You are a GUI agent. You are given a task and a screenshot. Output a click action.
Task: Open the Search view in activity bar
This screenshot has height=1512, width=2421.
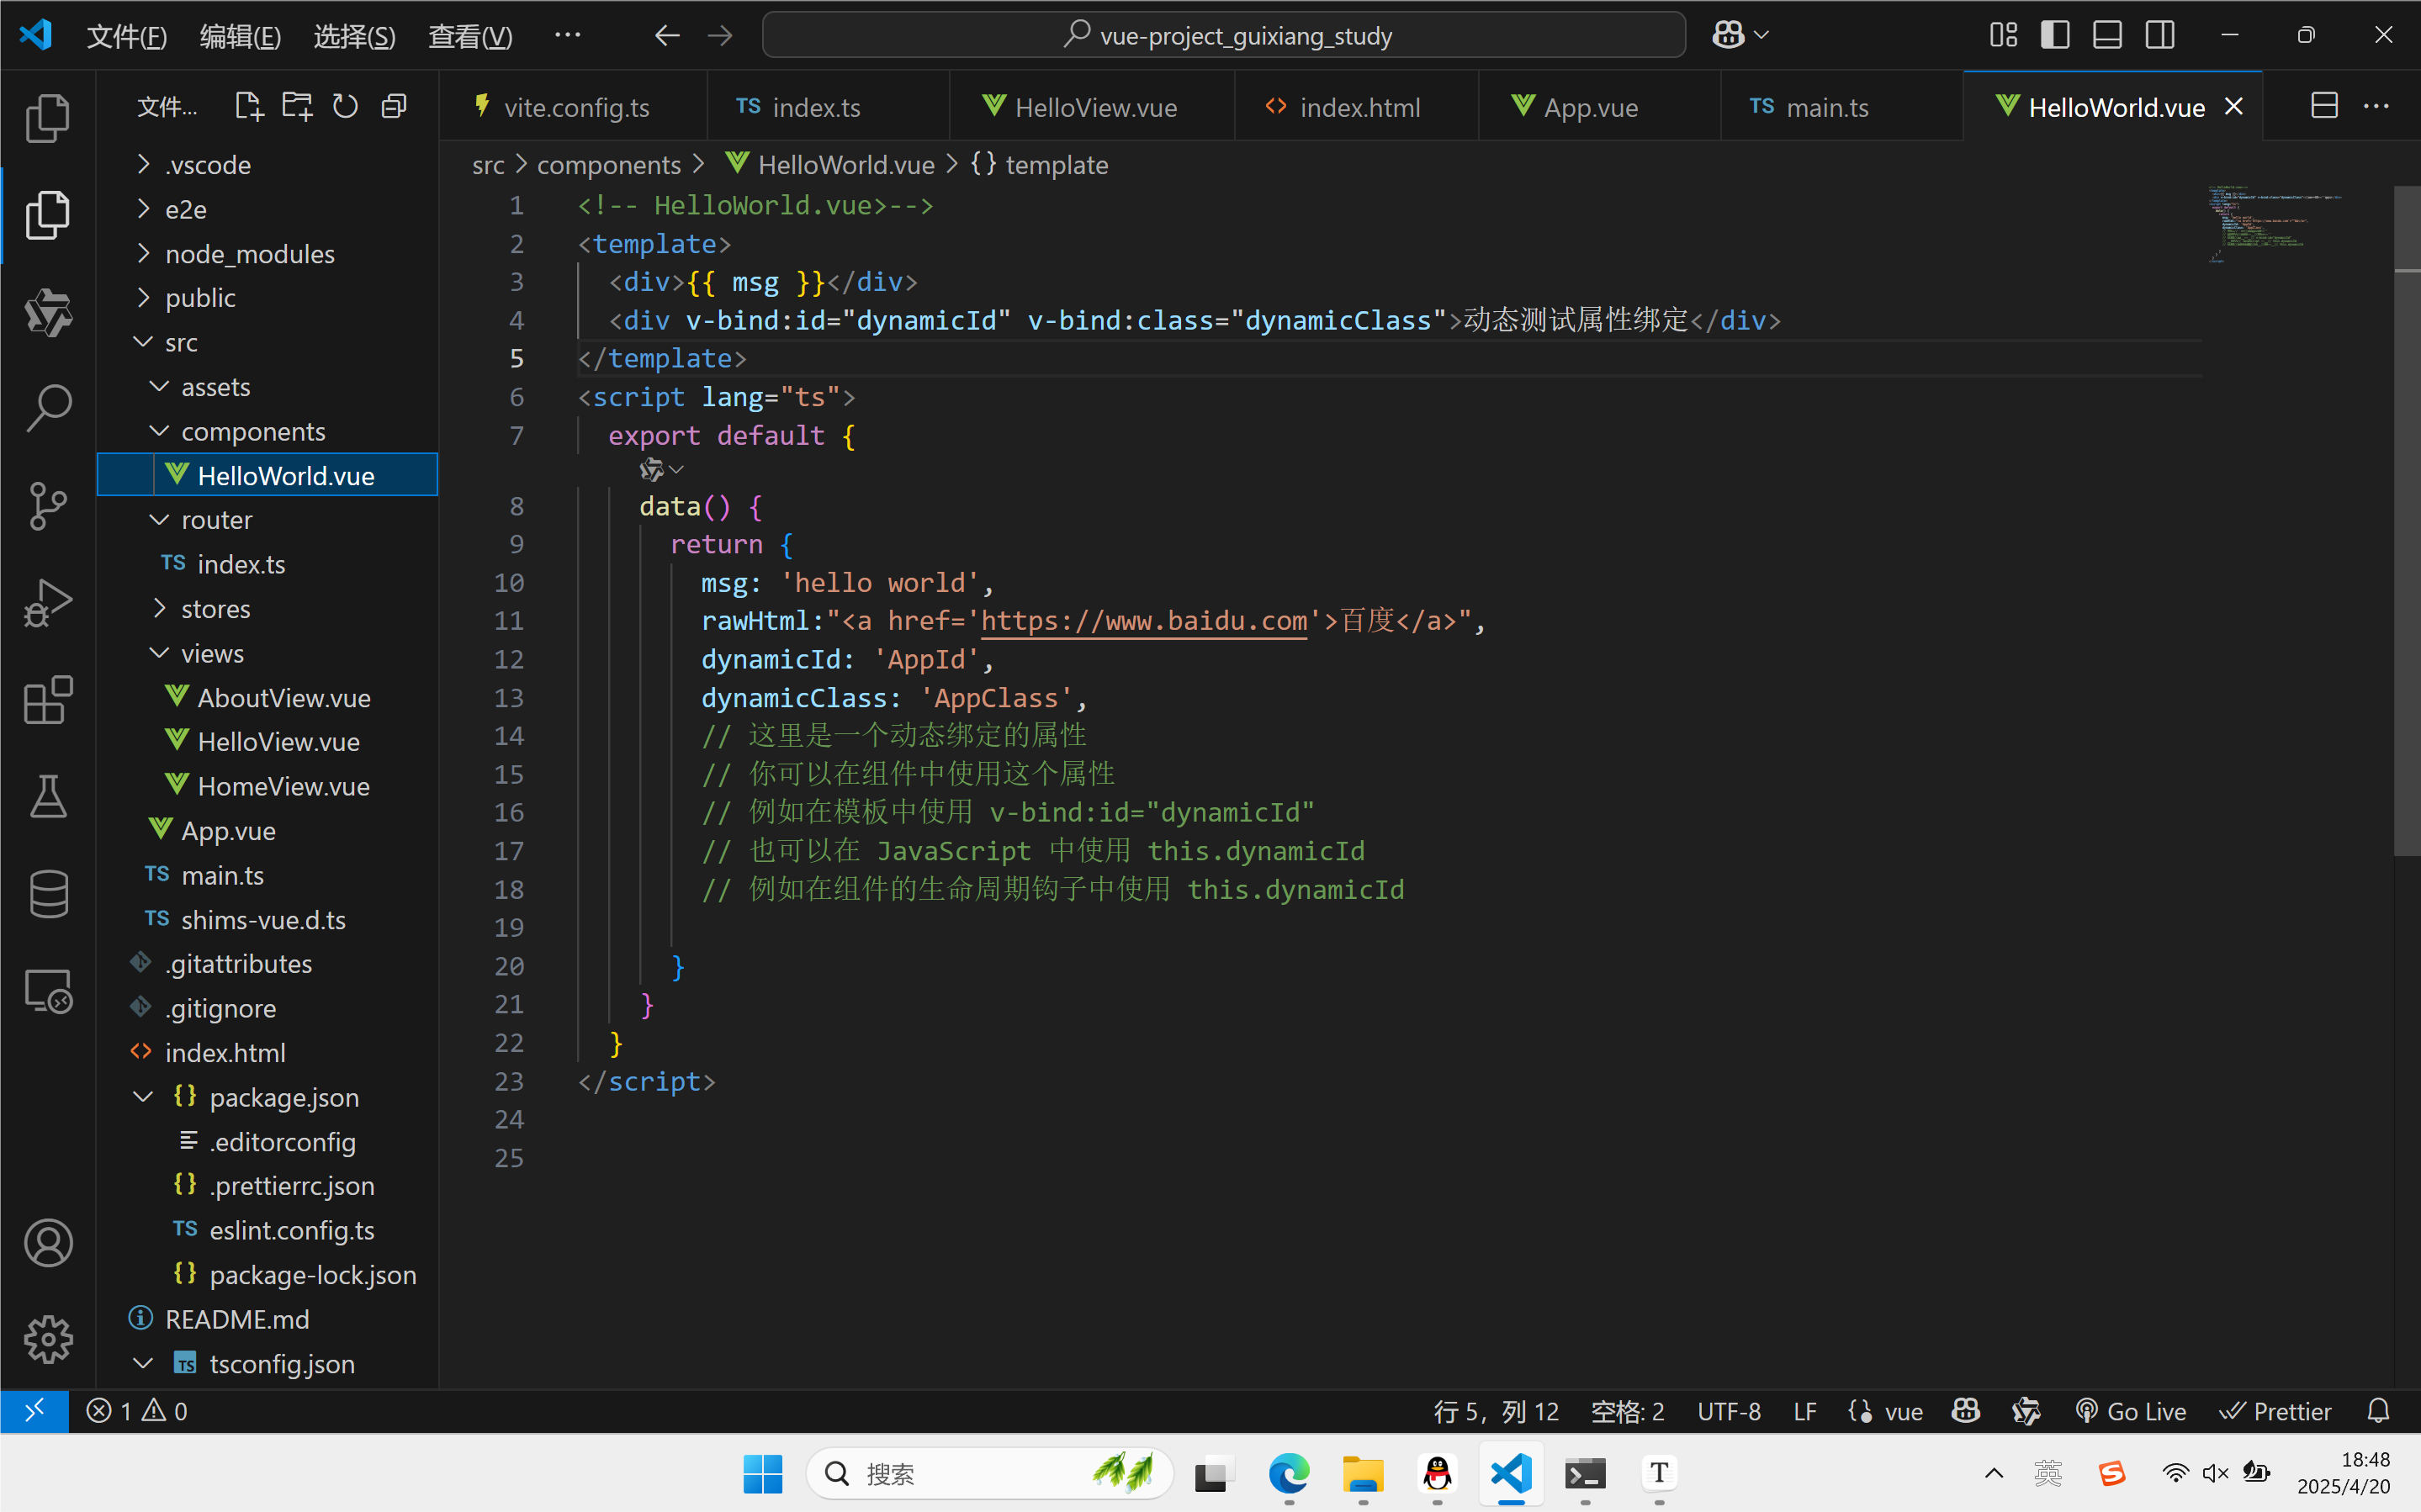(47, 408)
